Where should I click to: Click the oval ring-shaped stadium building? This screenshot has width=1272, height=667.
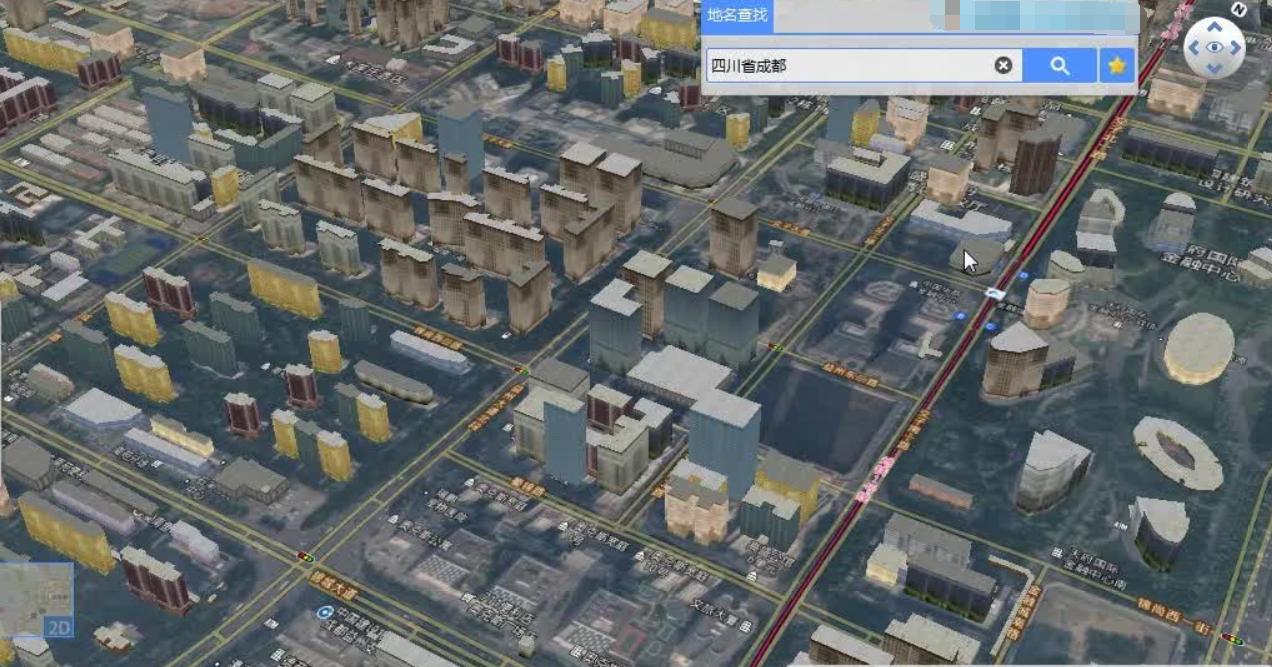(1177, 453)
